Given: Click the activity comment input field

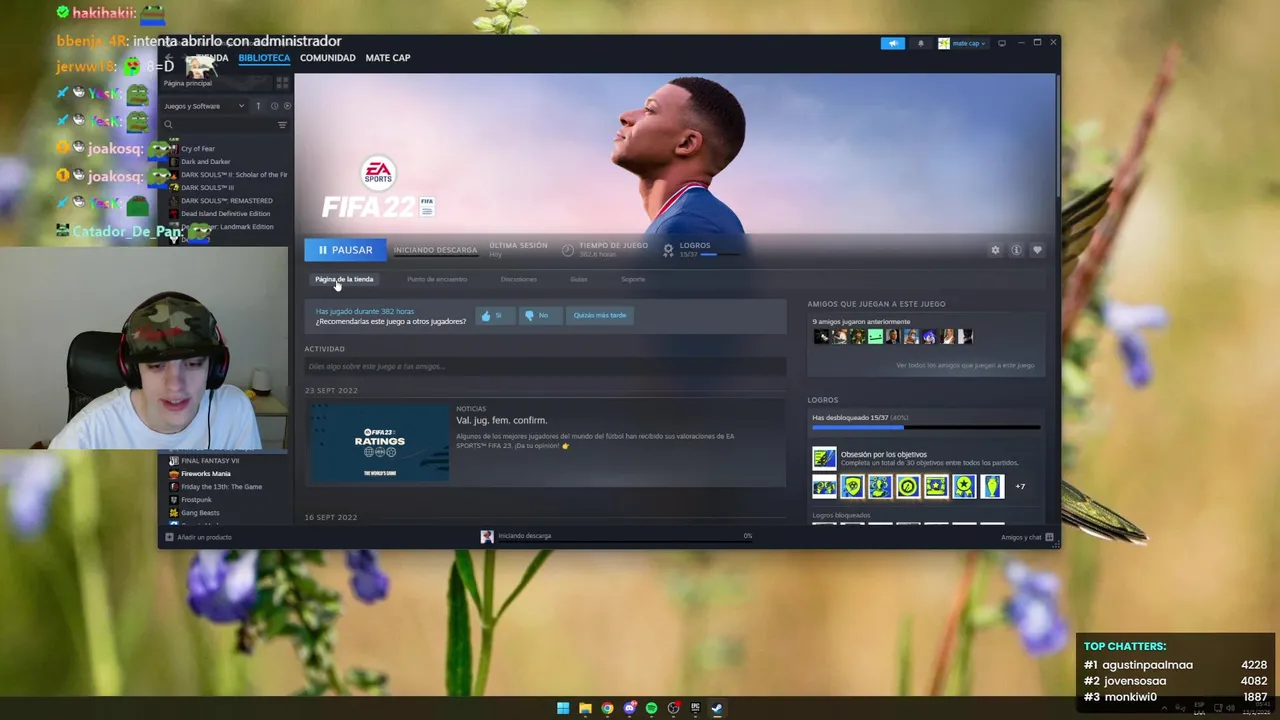Looking at the screenshot, I should 545,367.
